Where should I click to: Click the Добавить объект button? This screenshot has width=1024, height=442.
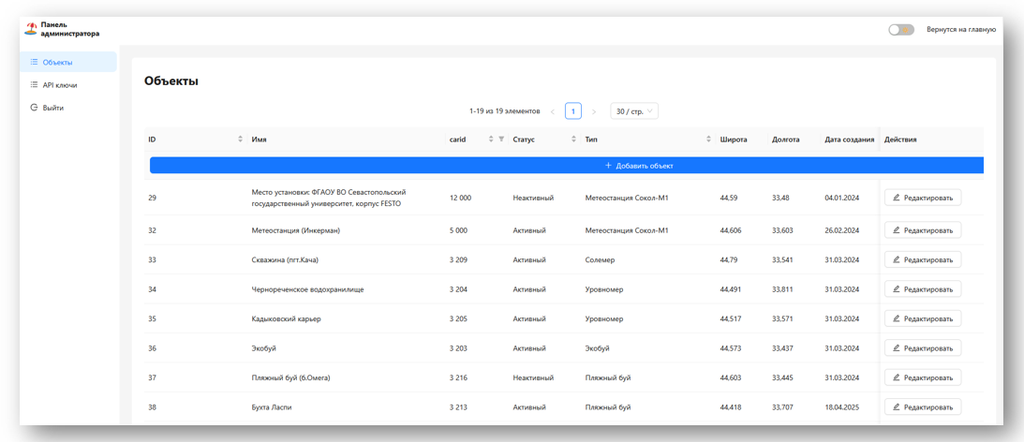point(566,166)
